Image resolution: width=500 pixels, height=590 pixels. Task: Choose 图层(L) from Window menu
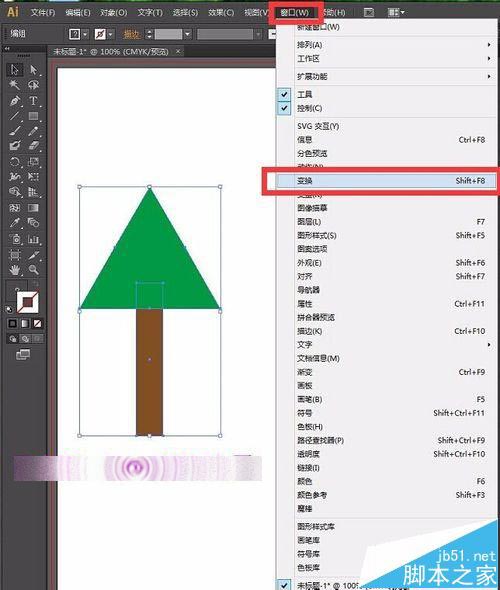coord(386,222)
